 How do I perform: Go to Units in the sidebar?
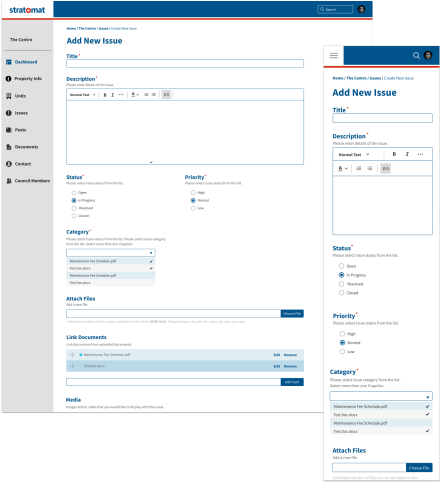(16, 96)
